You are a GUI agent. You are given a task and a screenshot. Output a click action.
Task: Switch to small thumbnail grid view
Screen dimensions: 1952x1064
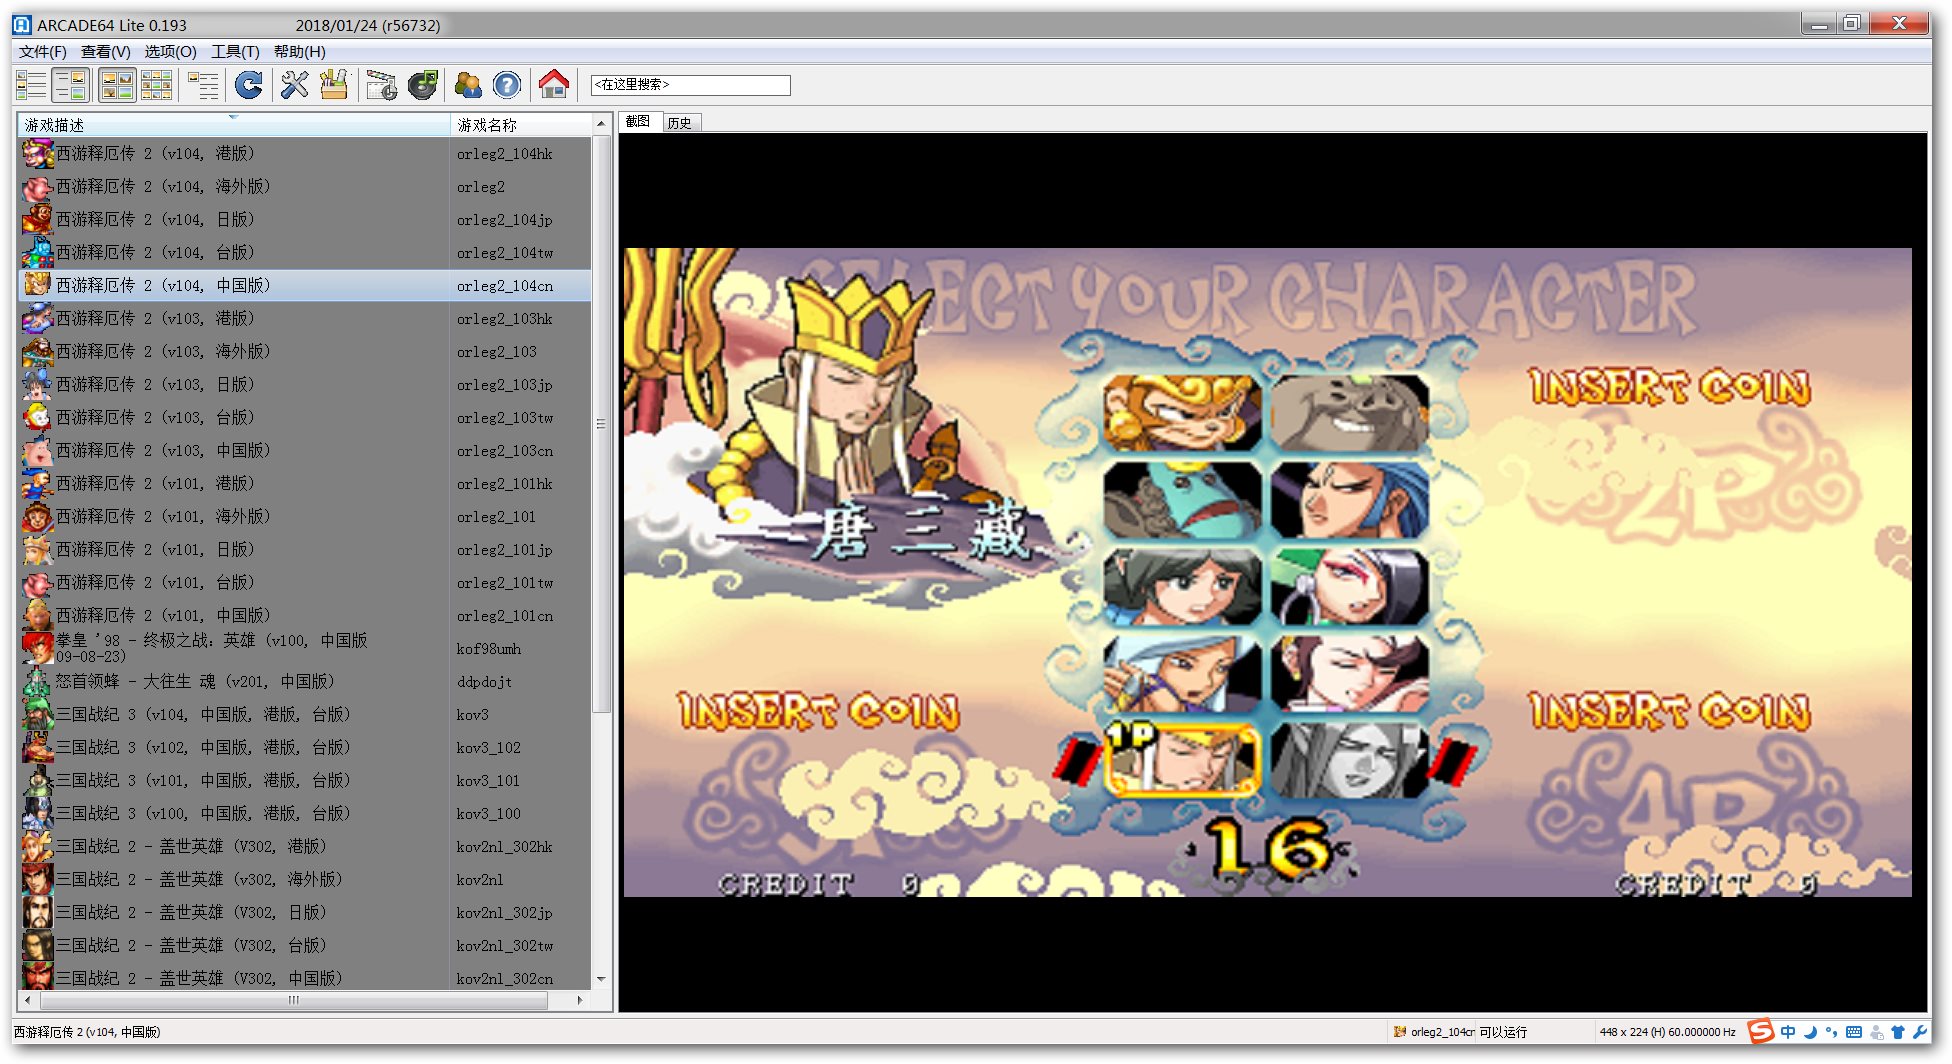(156, 86)
